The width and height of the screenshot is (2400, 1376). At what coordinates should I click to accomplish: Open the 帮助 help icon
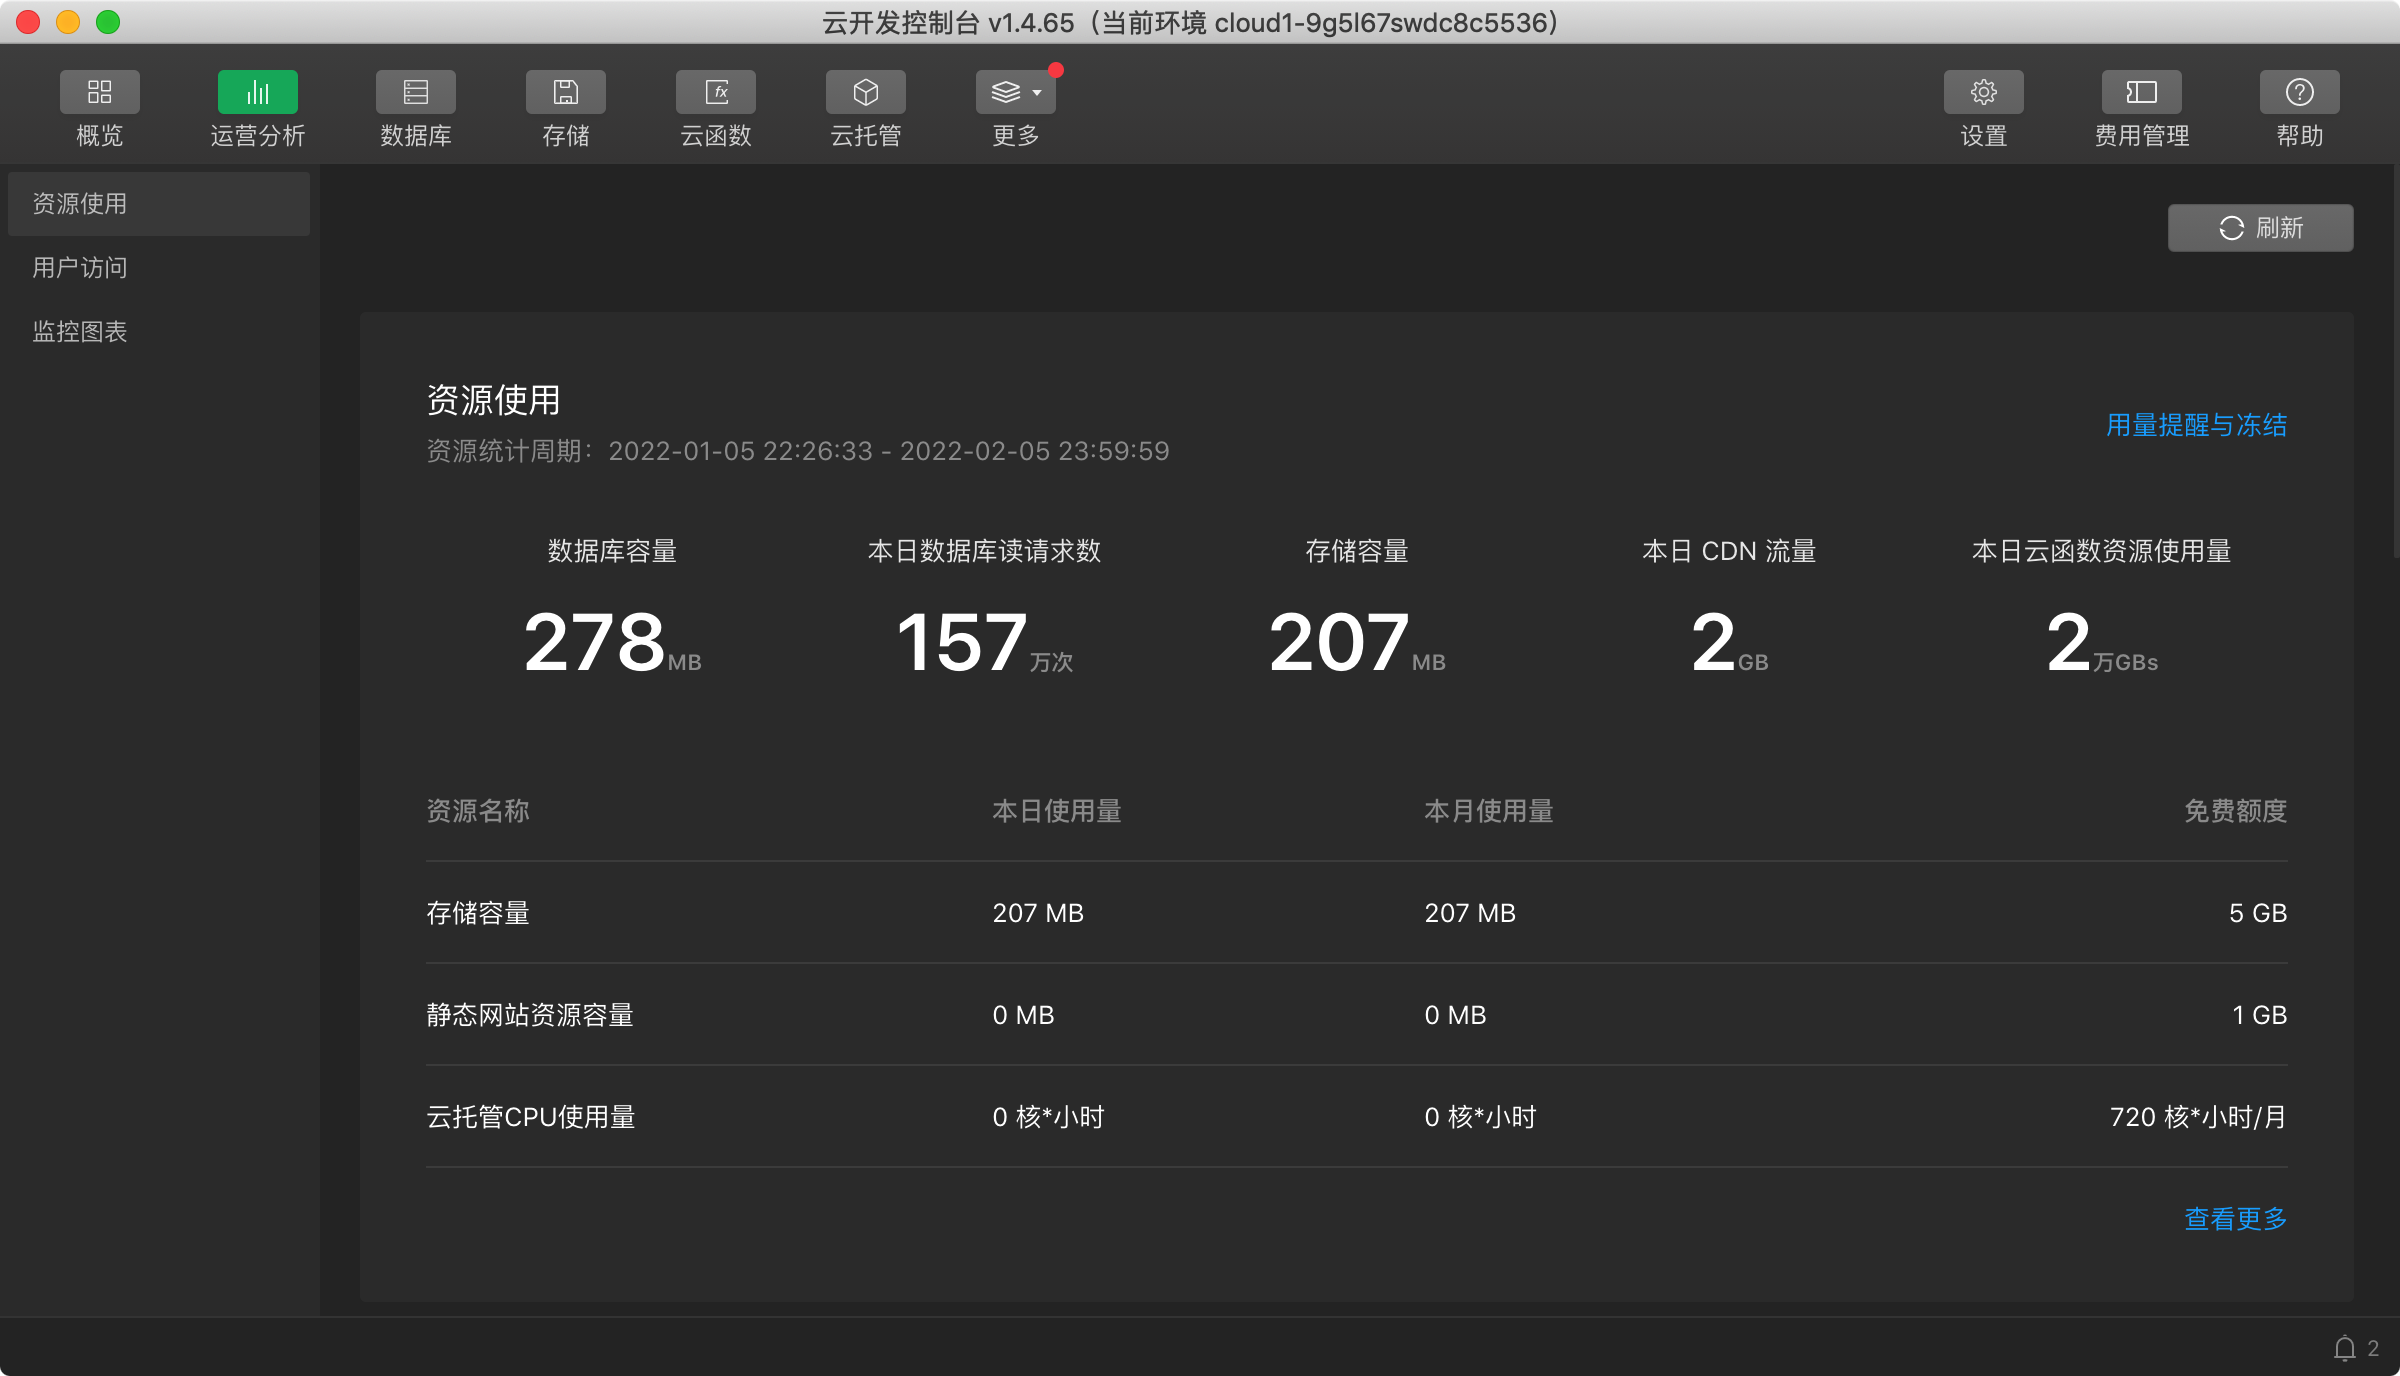(x=2299, y=93)
